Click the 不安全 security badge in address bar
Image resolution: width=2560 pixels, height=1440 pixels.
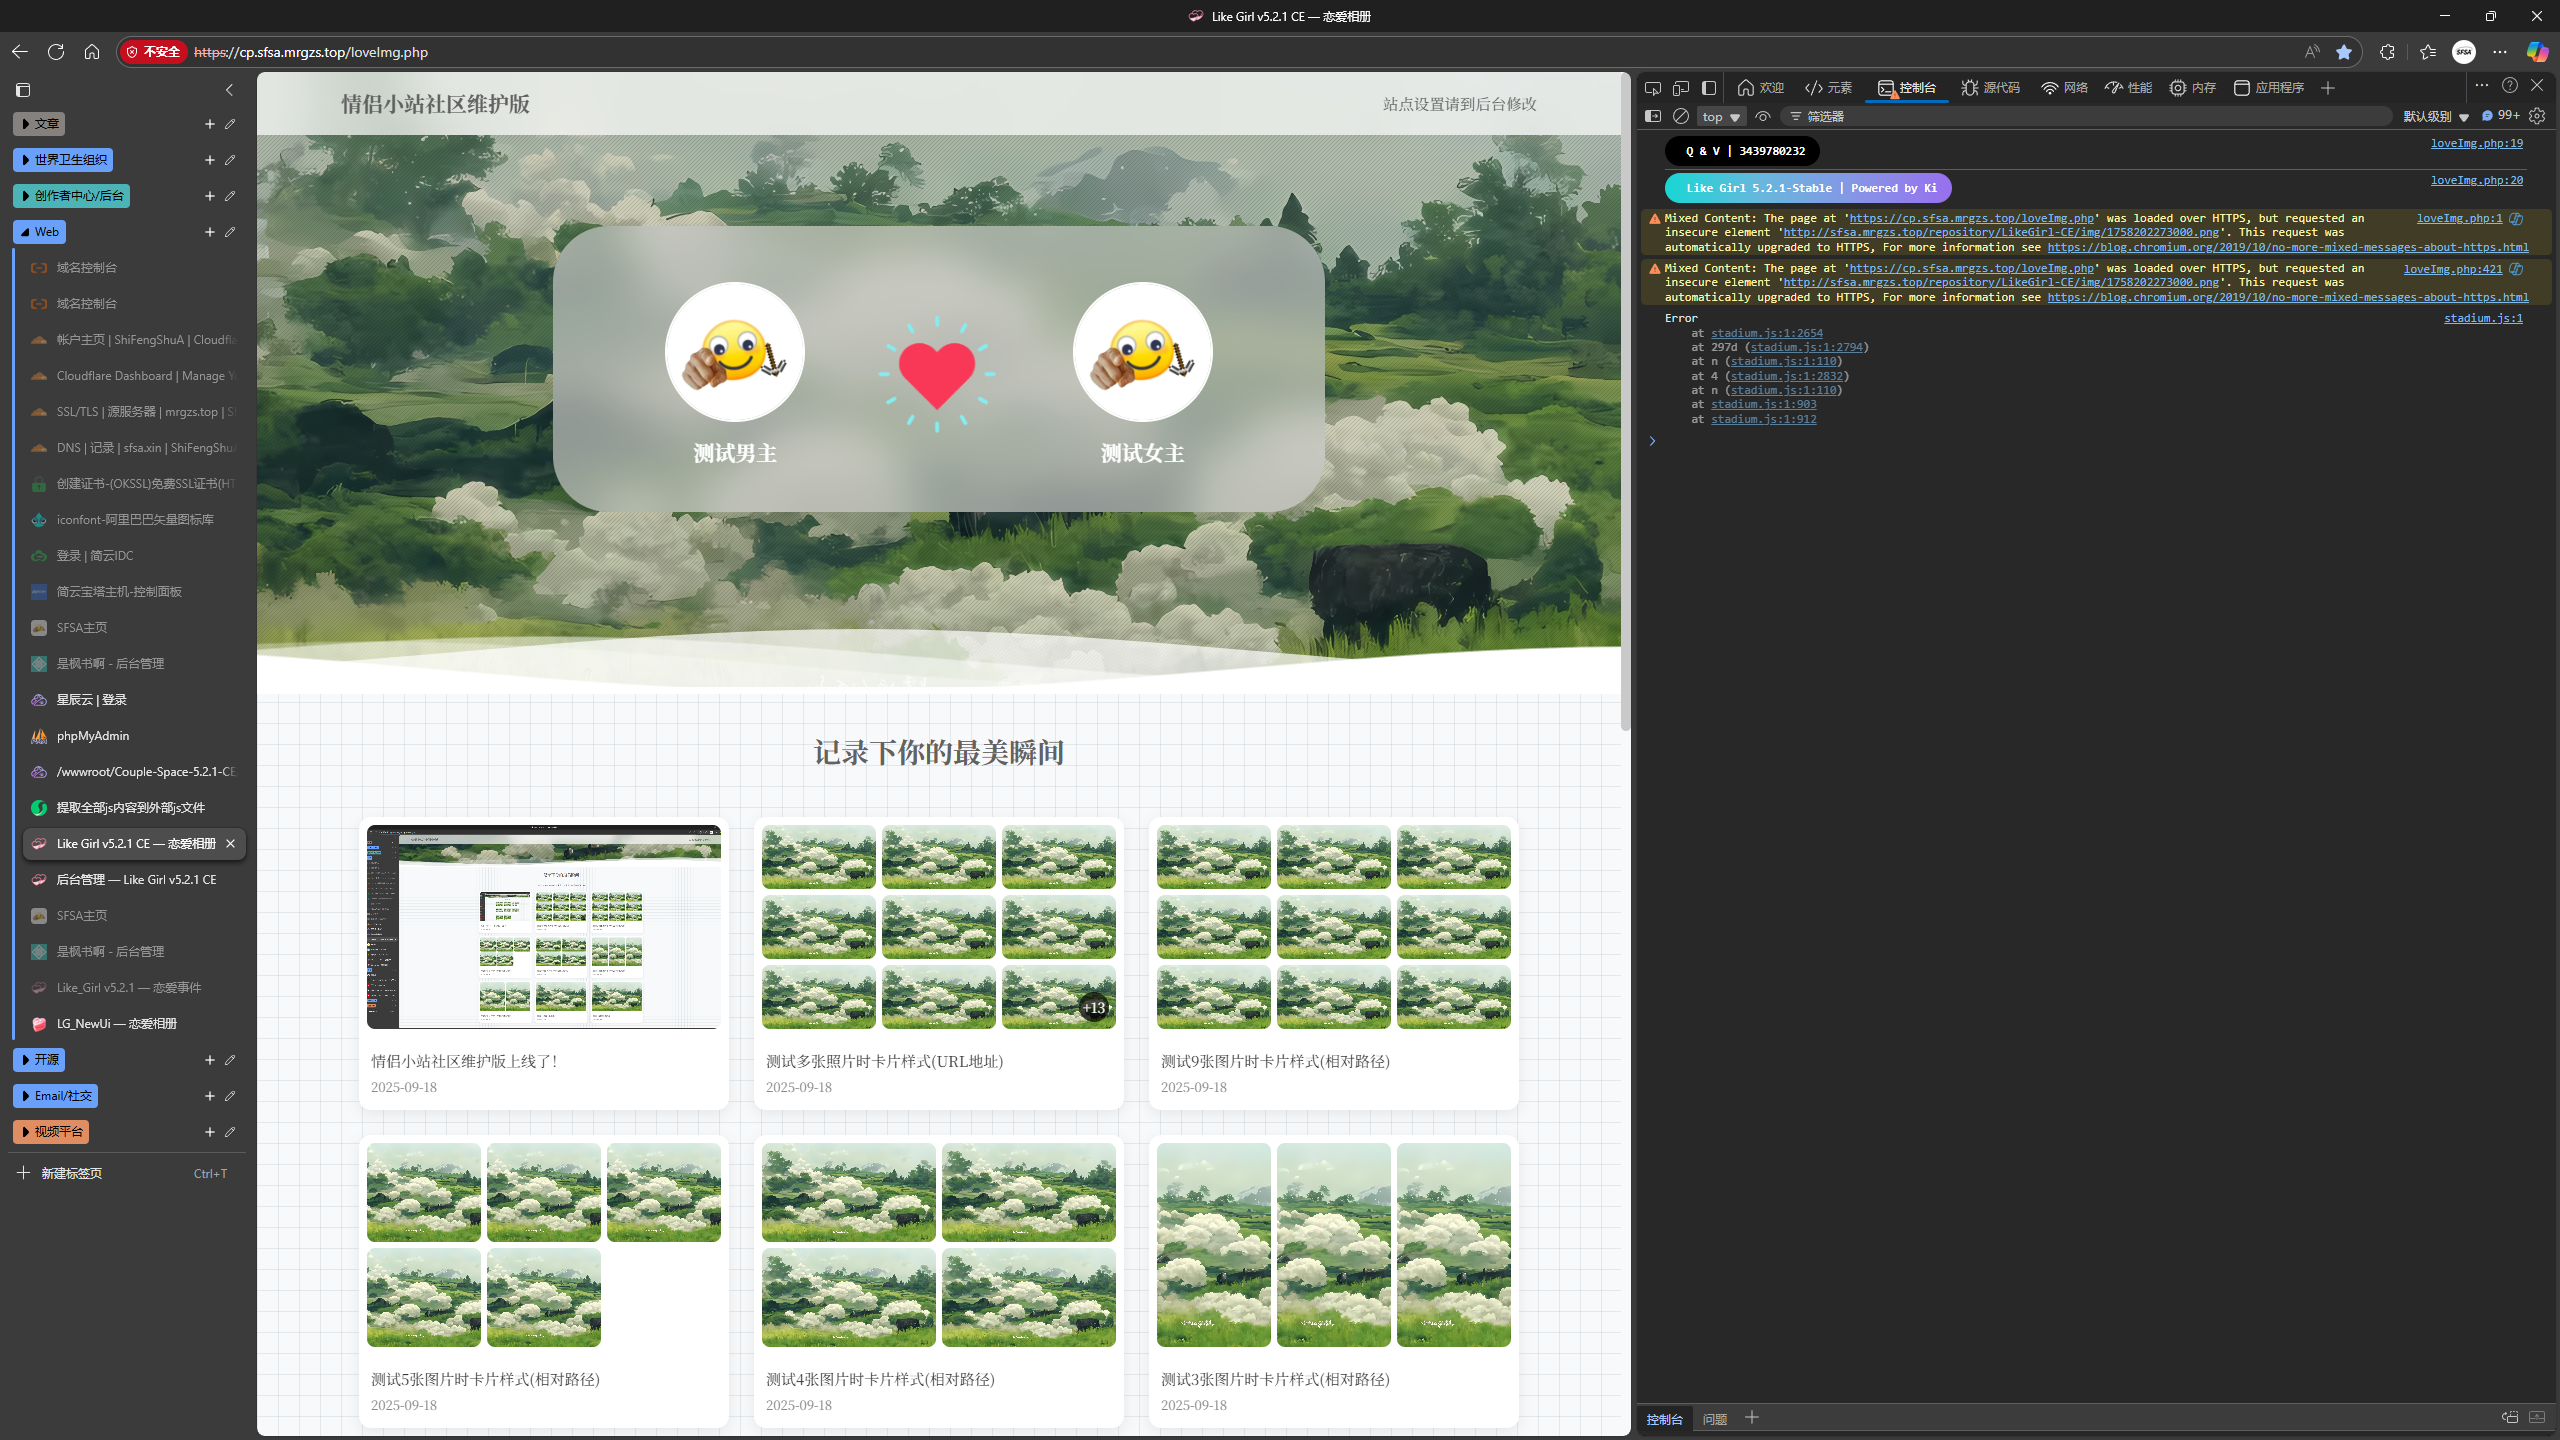coord(155,52)
